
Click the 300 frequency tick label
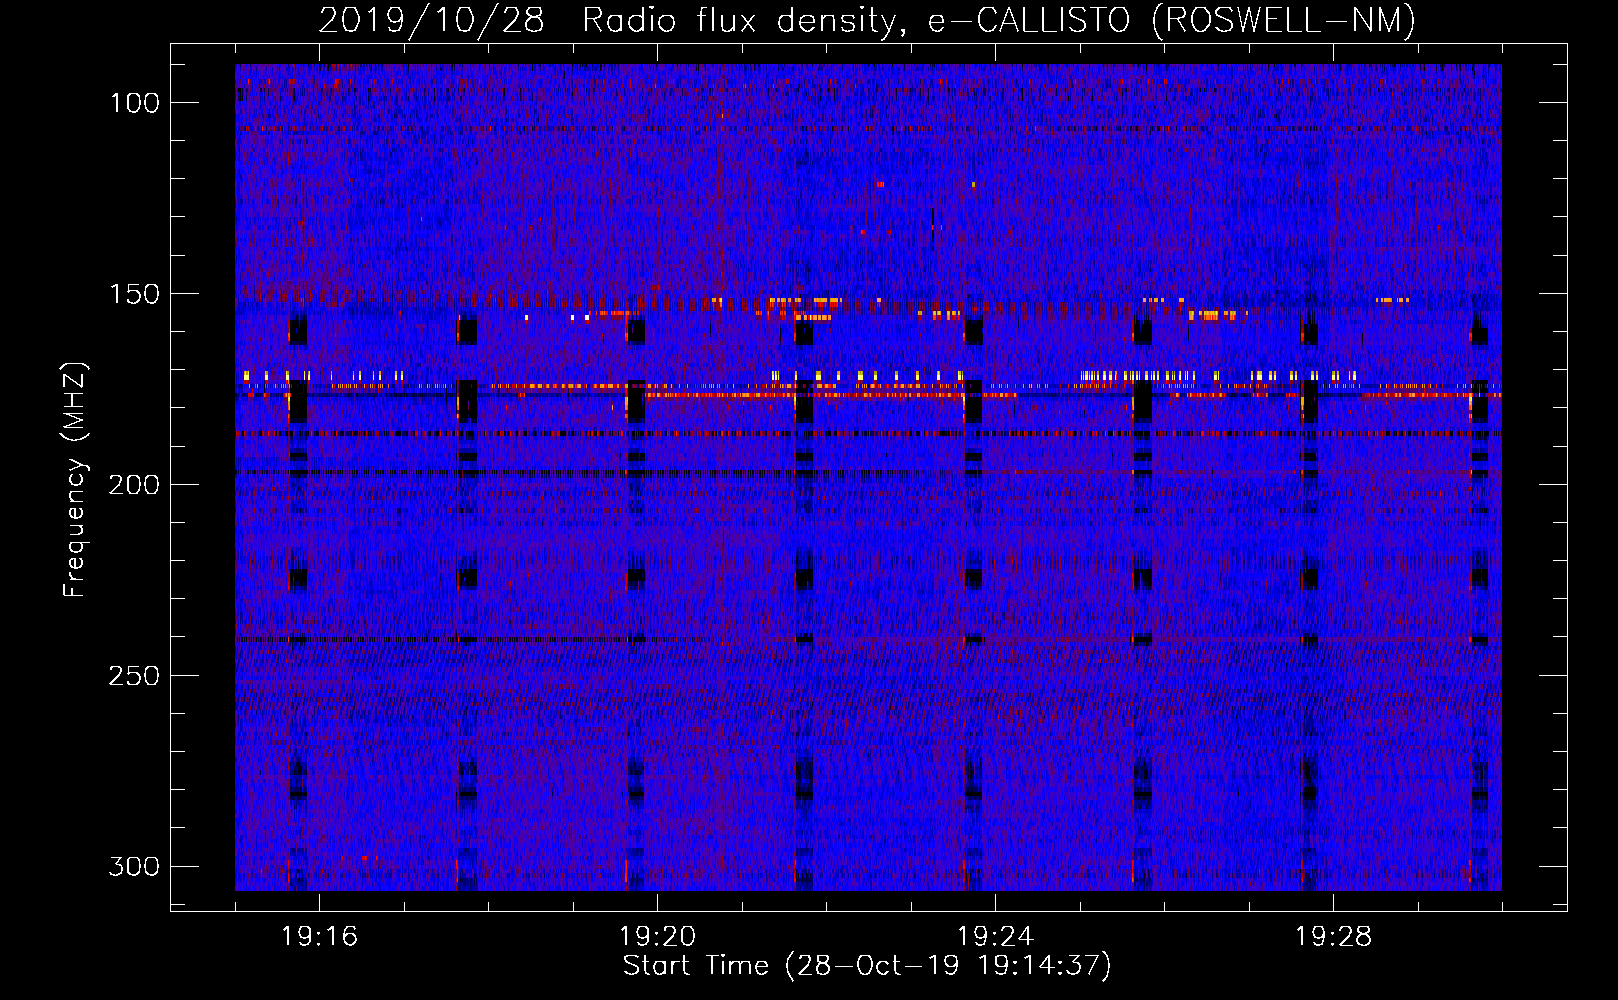(134, 866)
